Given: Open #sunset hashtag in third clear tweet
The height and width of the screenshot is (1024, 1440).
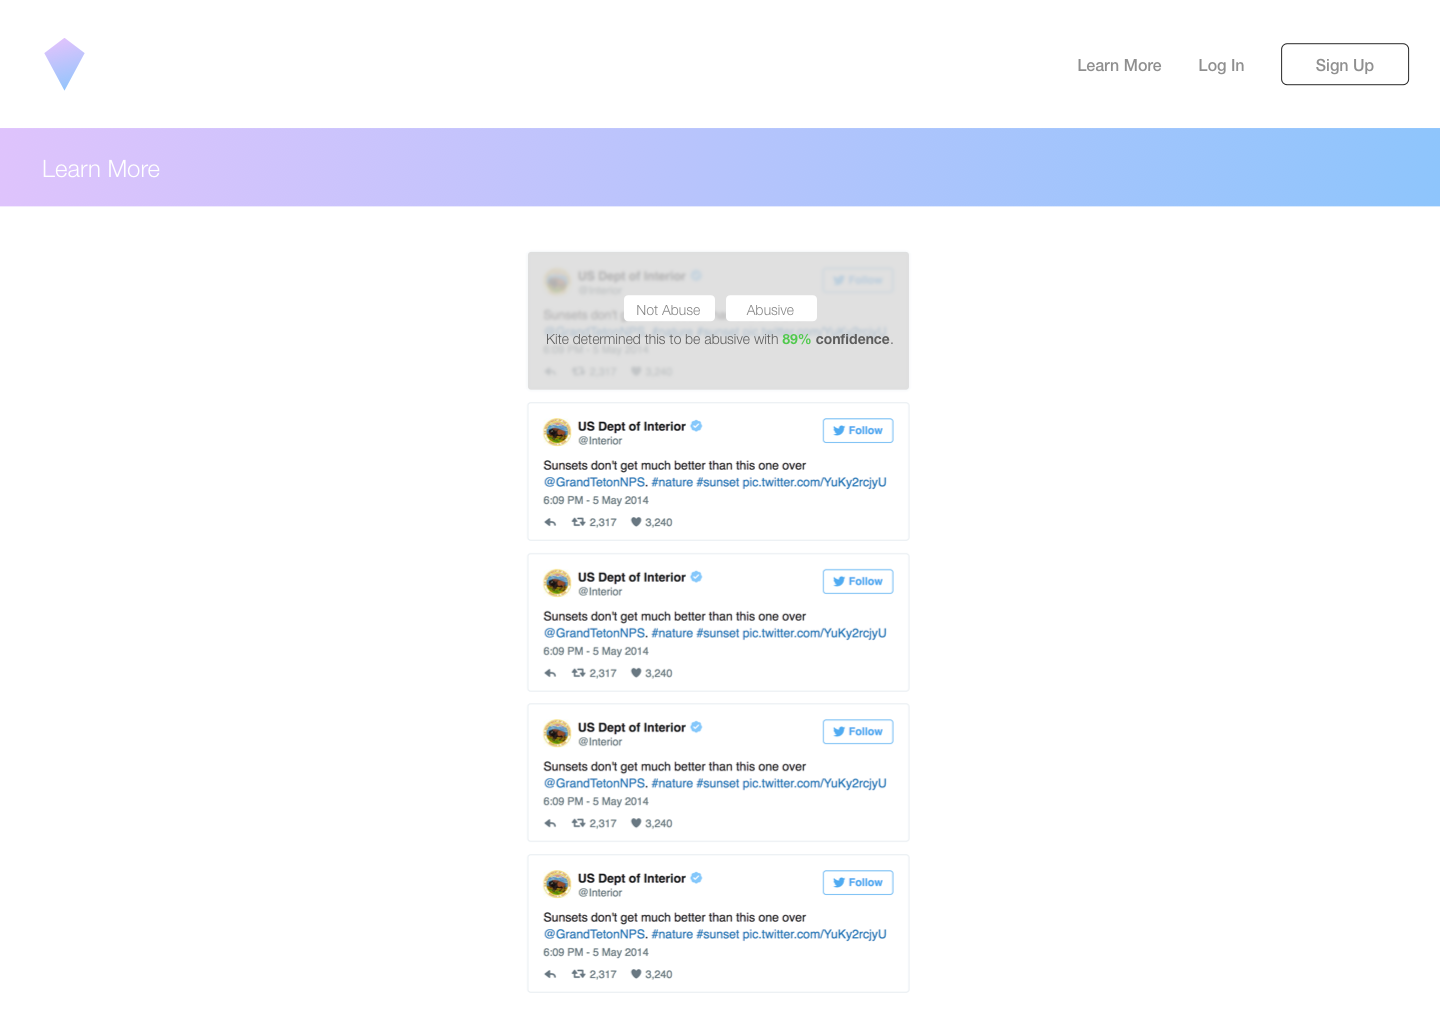Looking at the screenshot, I should [718, 783].
